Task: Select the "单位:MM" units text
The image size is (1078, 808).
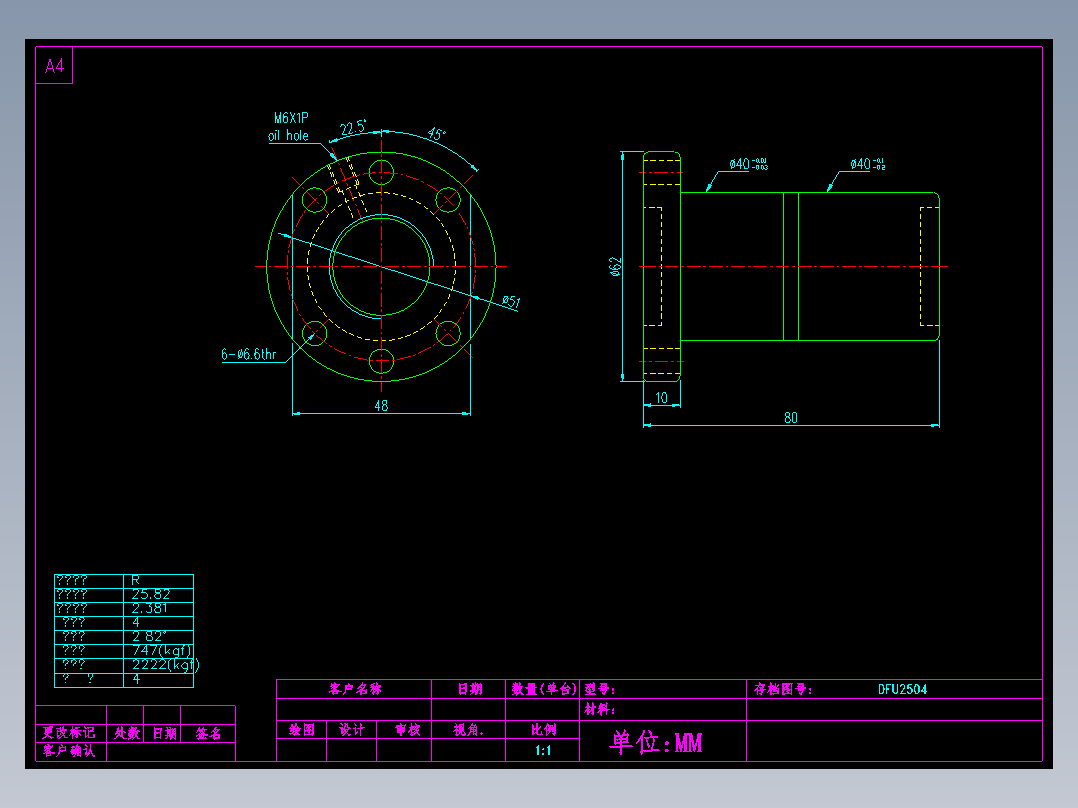Action: 656,742
